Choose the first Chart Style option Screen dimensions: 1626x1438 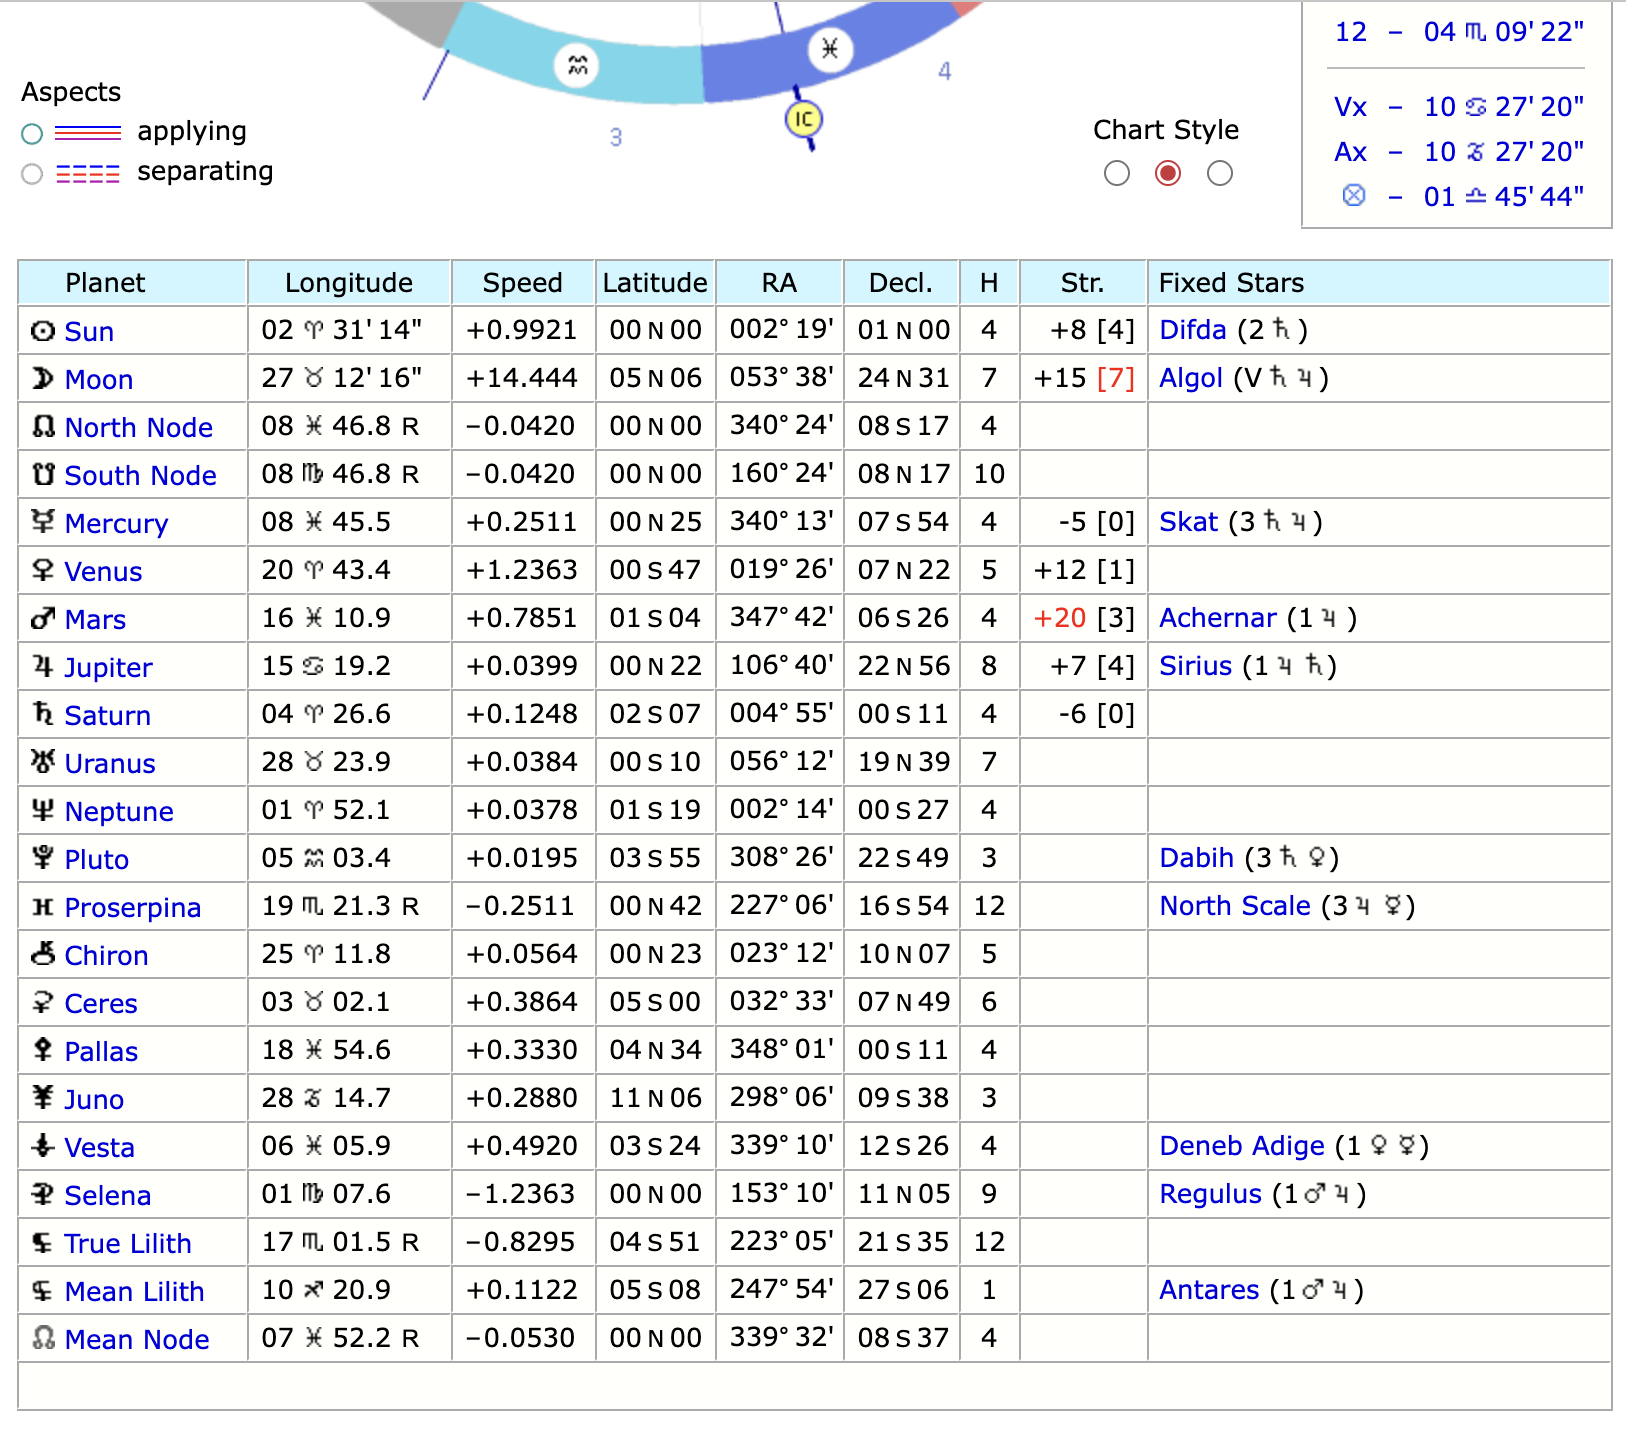[1117, 173]
